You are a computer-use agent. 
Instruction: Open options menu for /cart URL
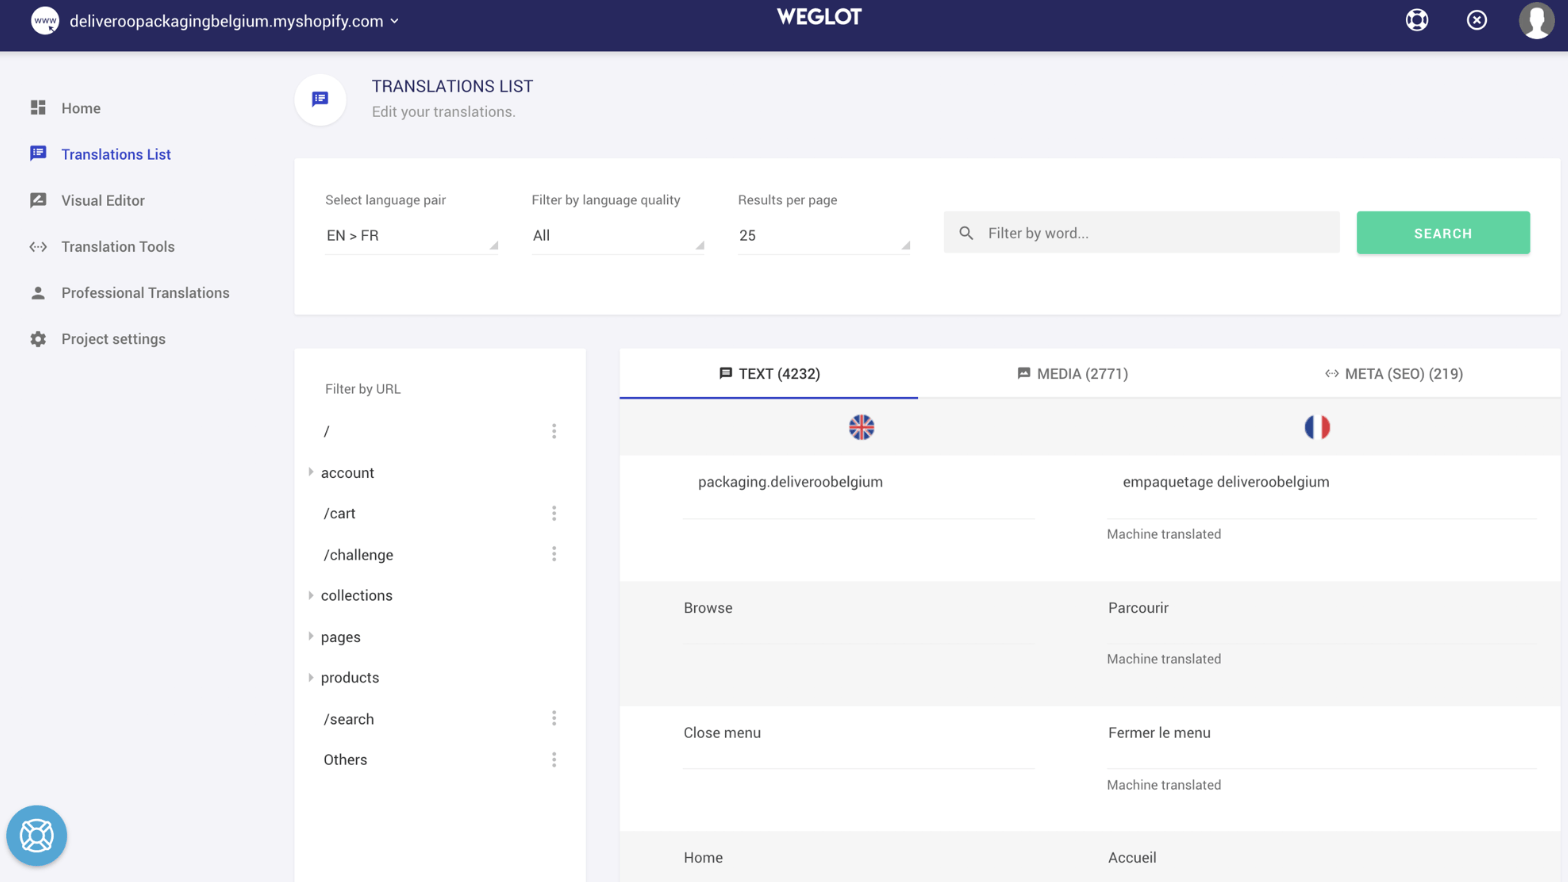(554, 513)
